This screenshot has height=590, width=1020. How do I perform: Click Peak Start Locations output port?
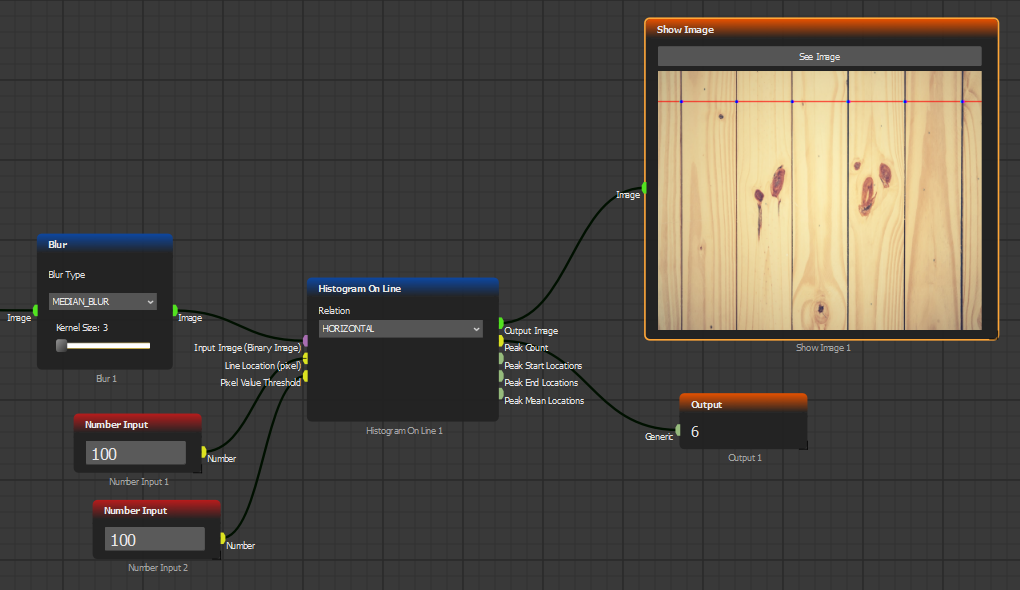point(501,358)
